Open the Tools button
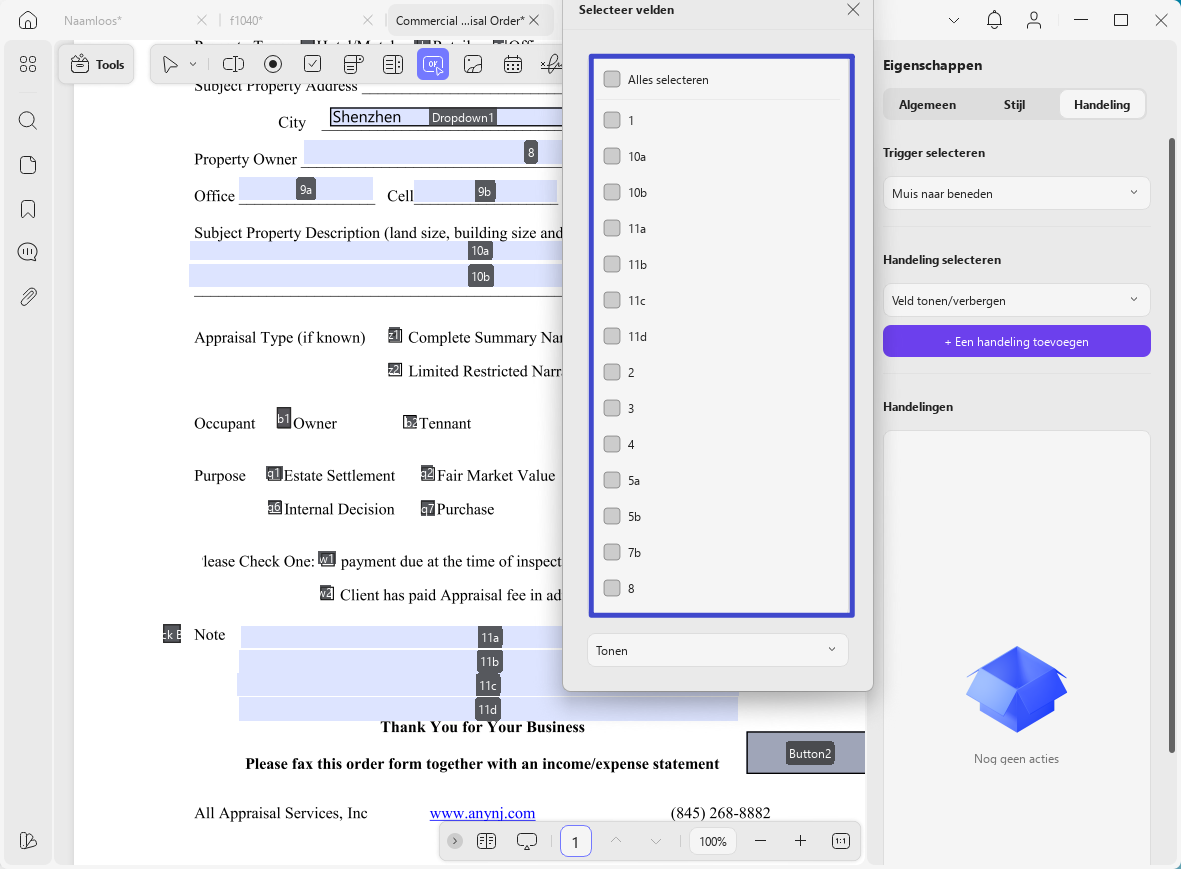Screen dimensions: 1181x869 click(97, 65)
